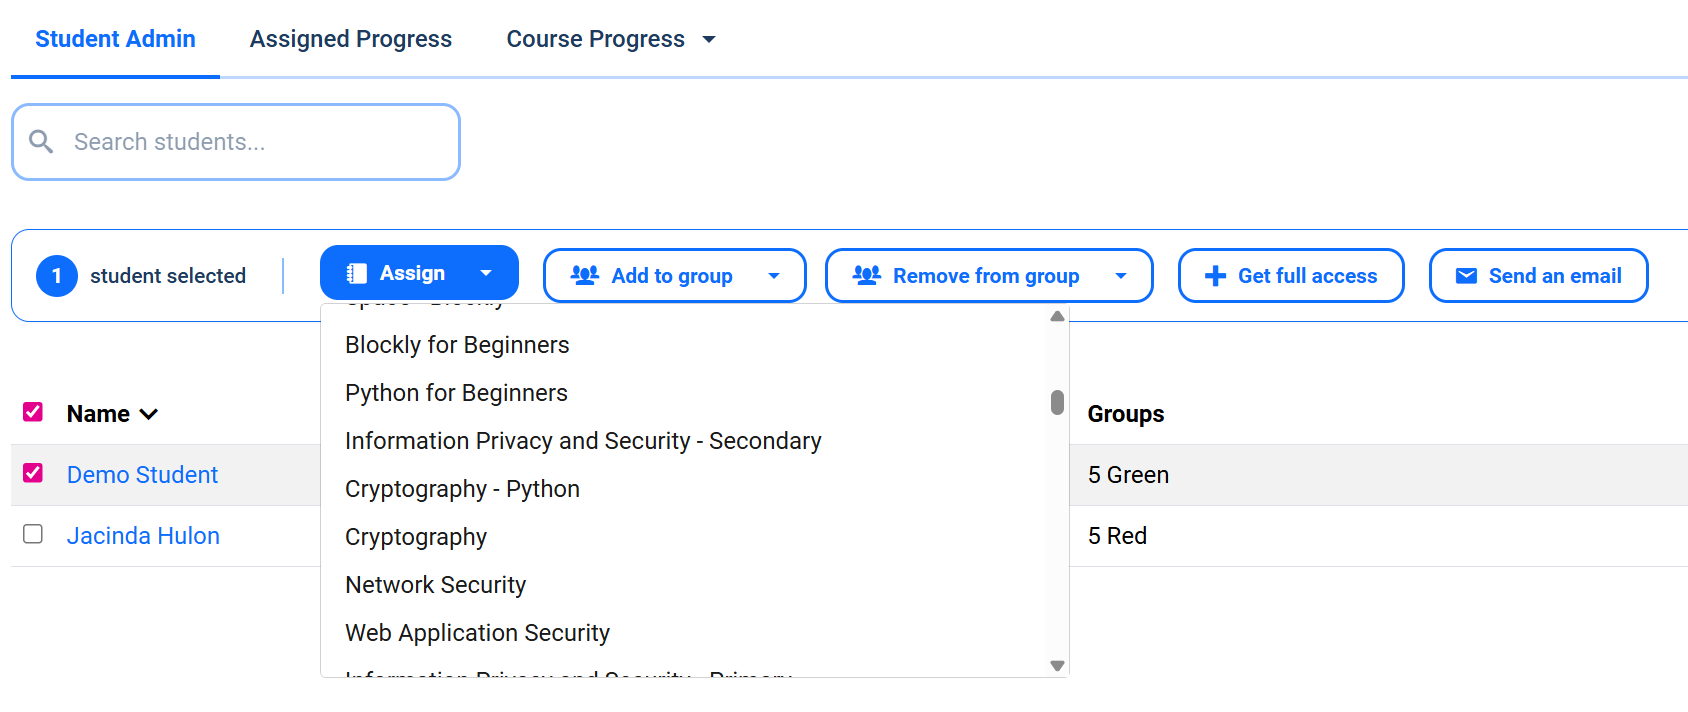Switch to the Assigned Progress tab
The height and width of the screenshot is (712, 1688).
pyautogui.click(x=351, y=39)
